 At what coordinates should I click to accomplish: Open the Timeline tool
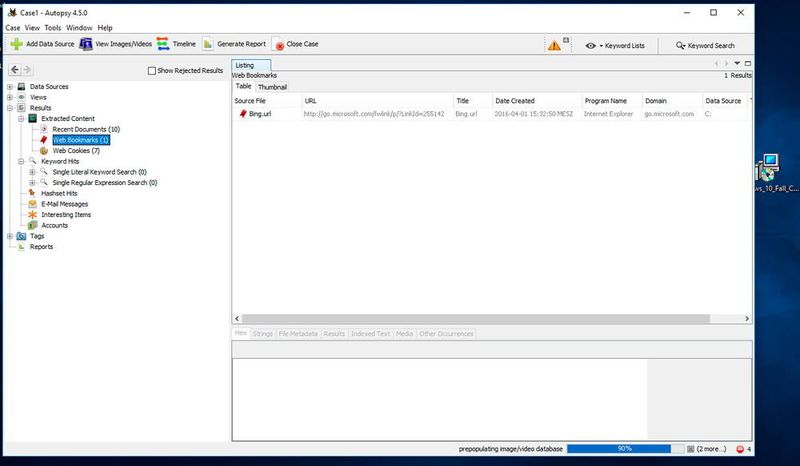point(163,44)
